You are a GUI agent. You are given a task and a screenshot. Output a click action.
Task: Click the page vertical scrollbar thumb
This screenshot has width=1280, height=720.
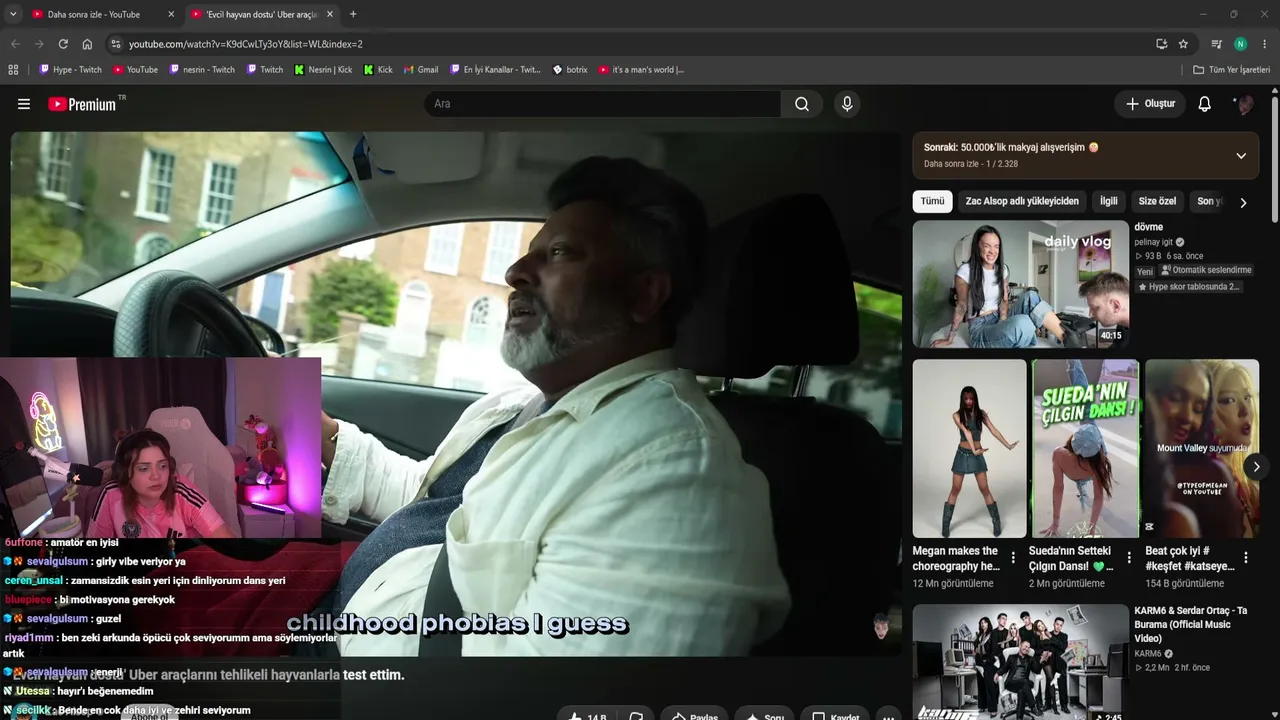(1275, 158)
